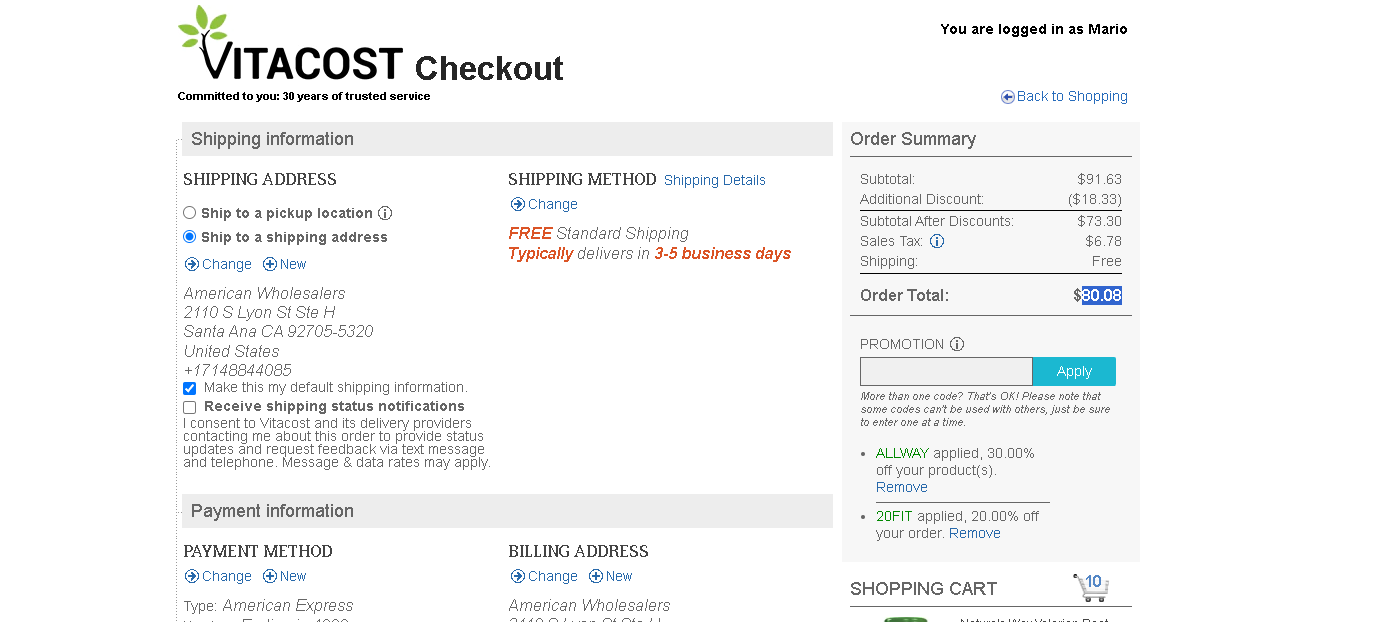Change the payment method

click(227, 576)
